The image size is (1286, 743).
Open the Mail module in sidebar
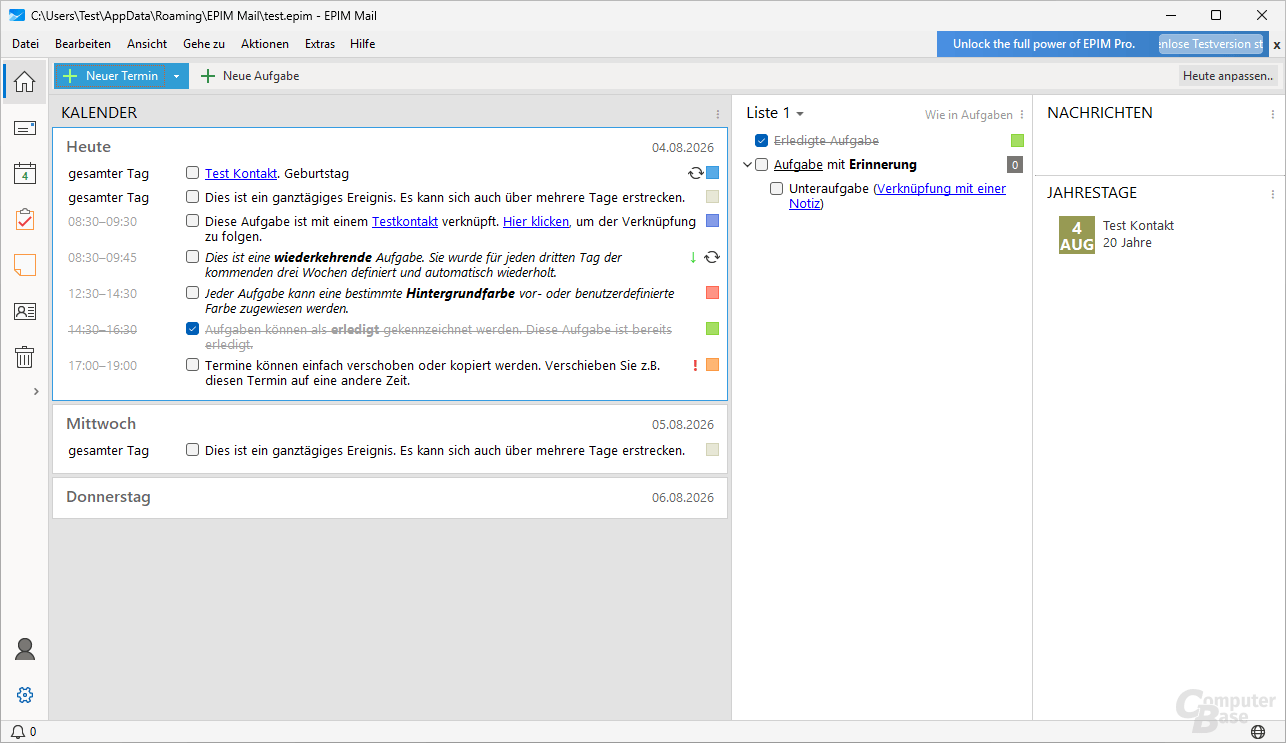(x=24, y=128)
